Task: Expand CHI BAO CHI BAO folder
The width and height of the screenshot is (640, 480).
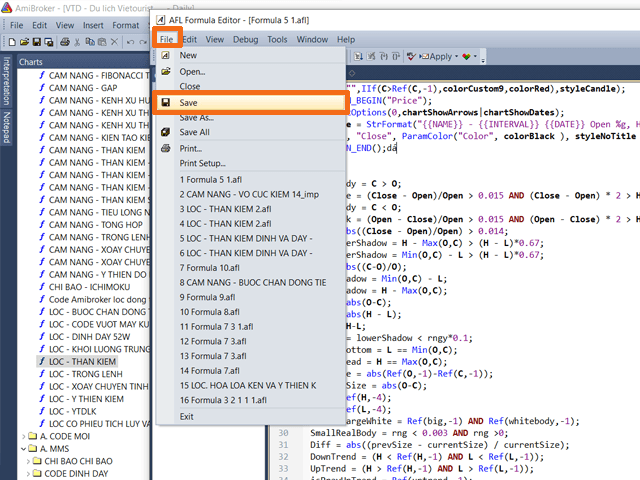Action: 28,461
